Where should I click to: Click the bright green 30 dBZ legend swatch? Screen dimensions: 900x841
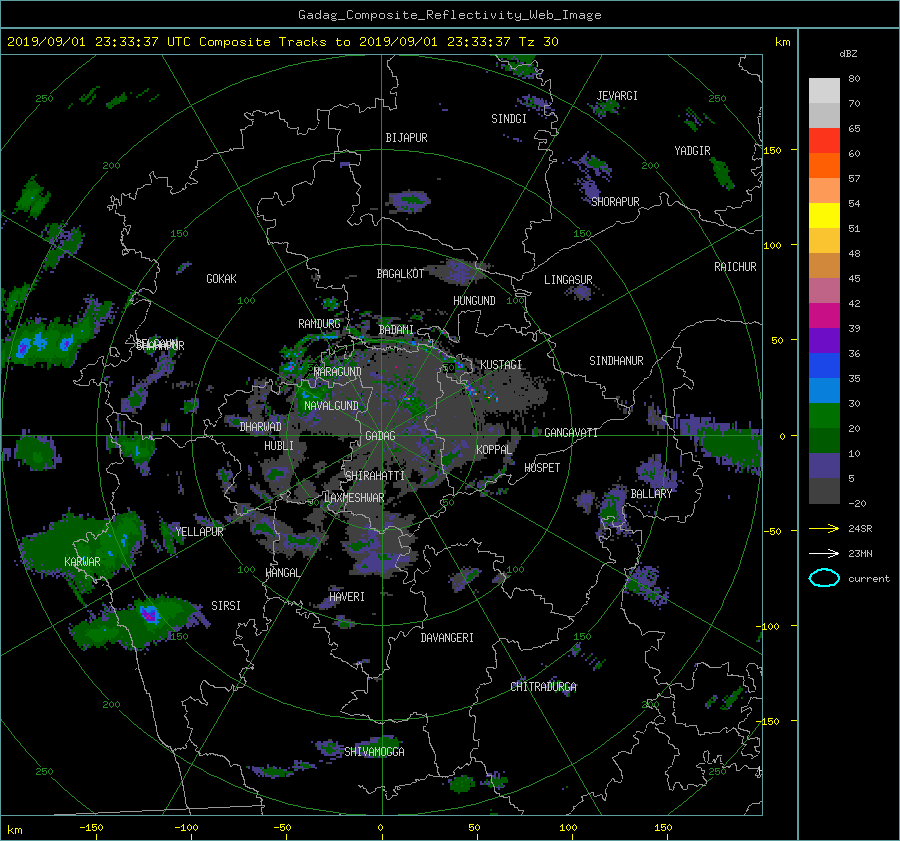(x=824, y=415)
